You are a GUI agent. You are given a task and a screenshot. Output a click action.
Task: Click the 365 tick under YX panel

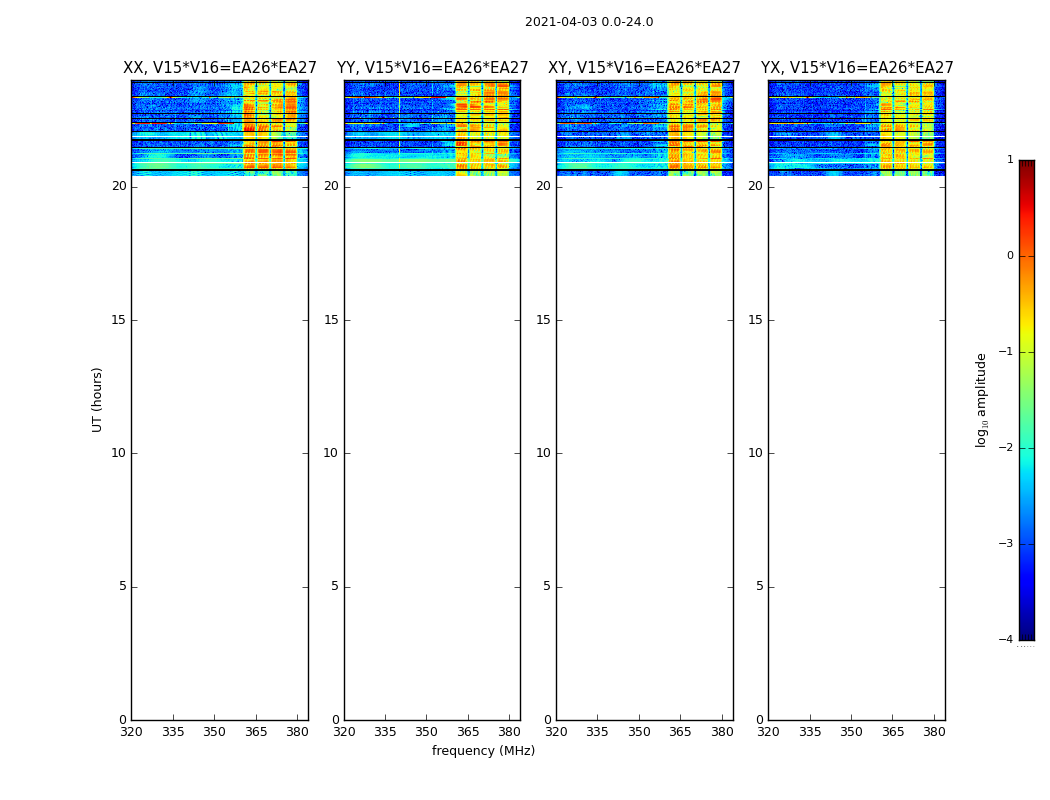point(892,731)
